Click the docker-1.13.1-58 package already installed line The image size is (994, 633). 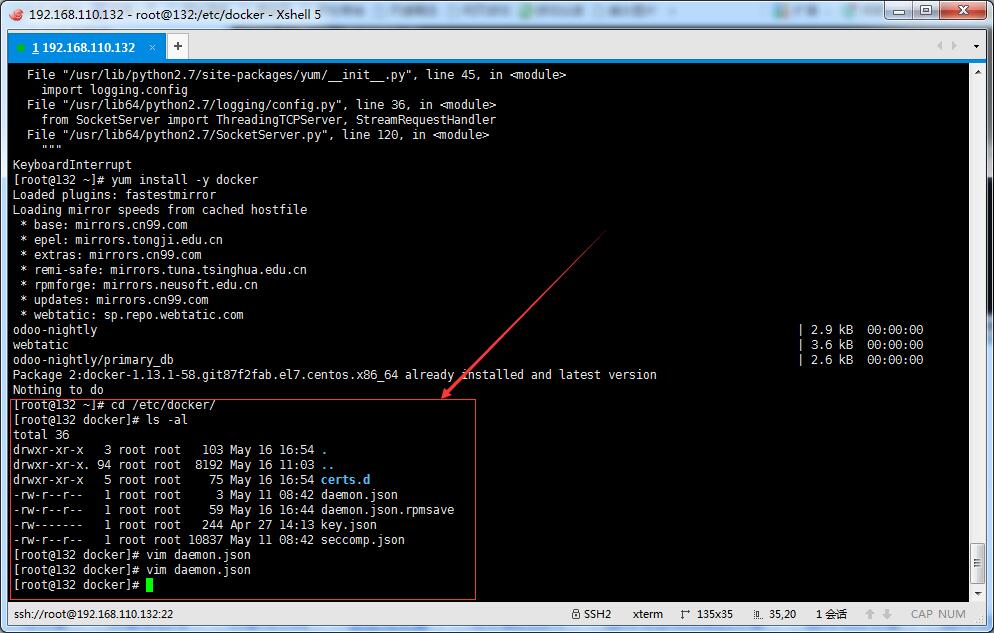[335, 375]
